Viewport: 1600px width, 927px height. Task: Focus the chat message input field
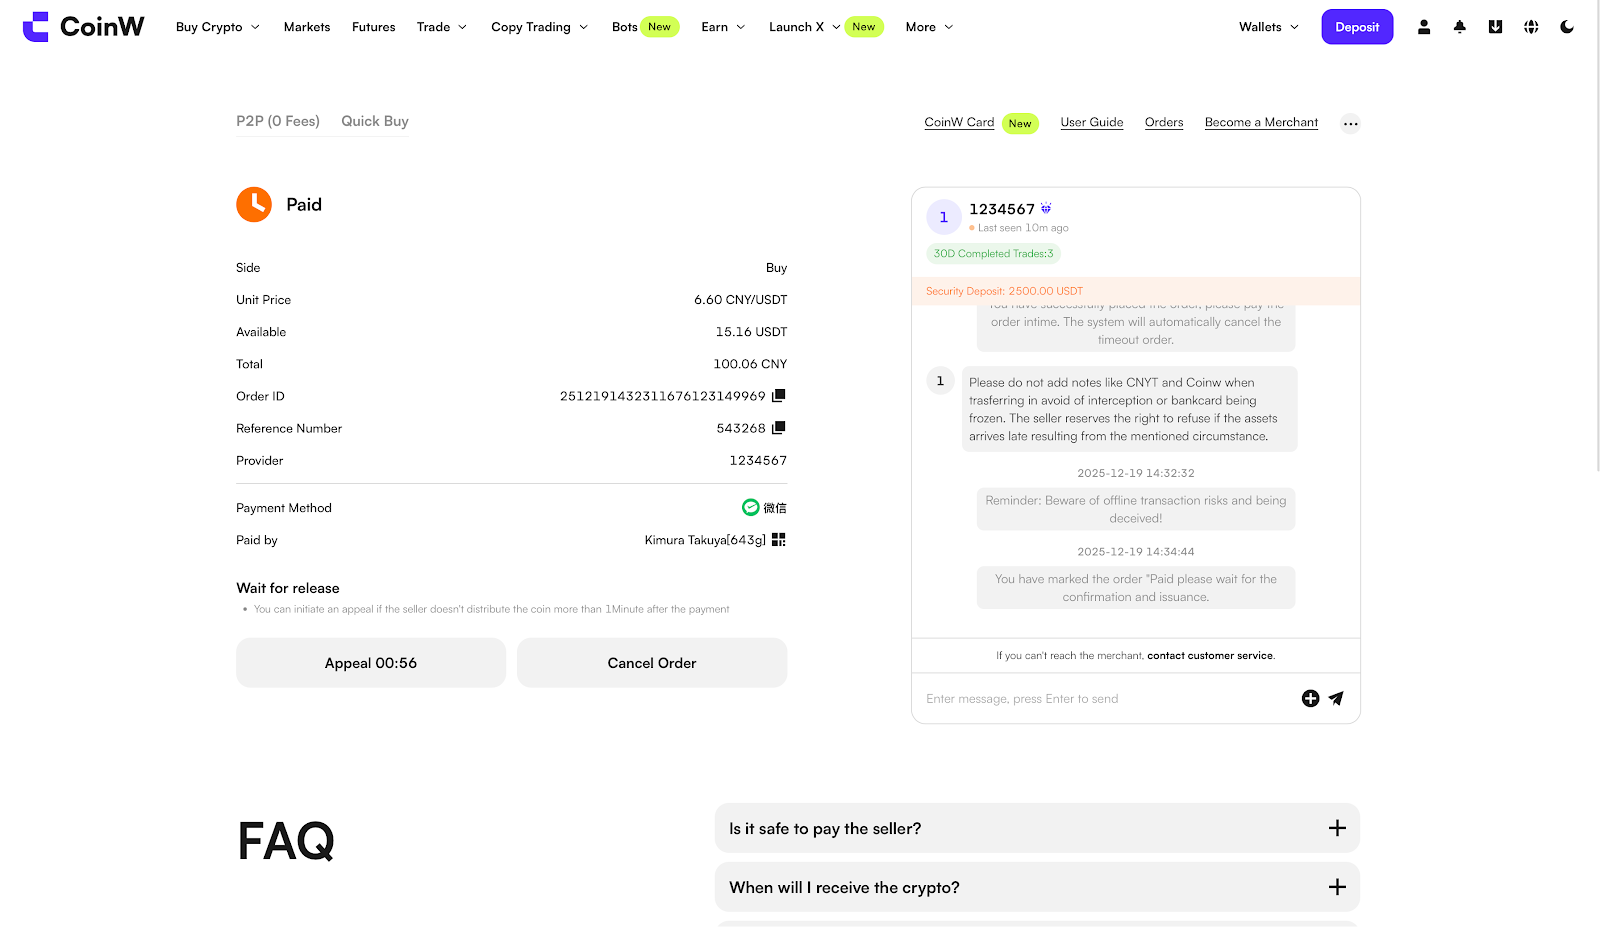click(x=1100, y=699)
